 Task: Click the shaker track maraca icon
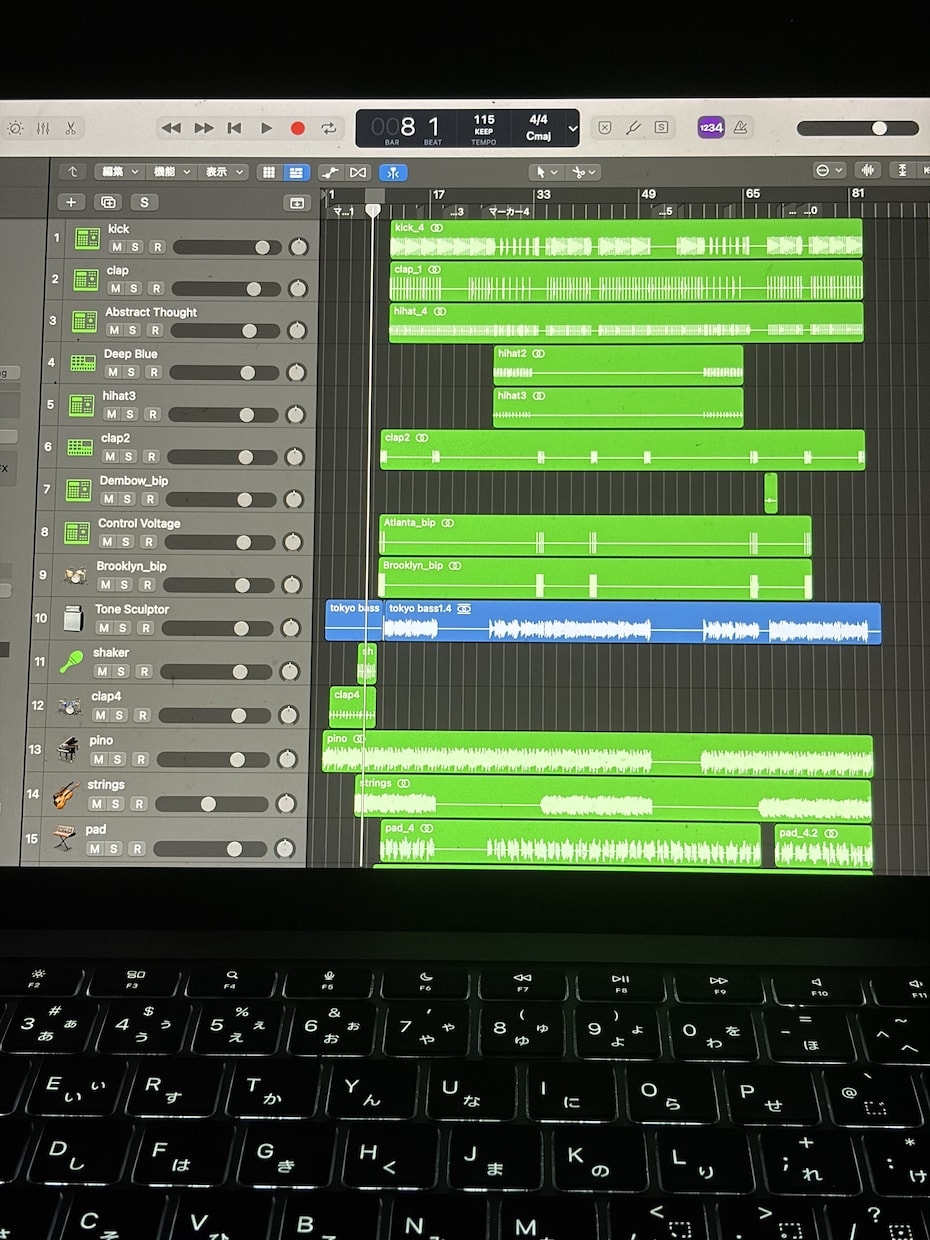(x=72, y=661)
